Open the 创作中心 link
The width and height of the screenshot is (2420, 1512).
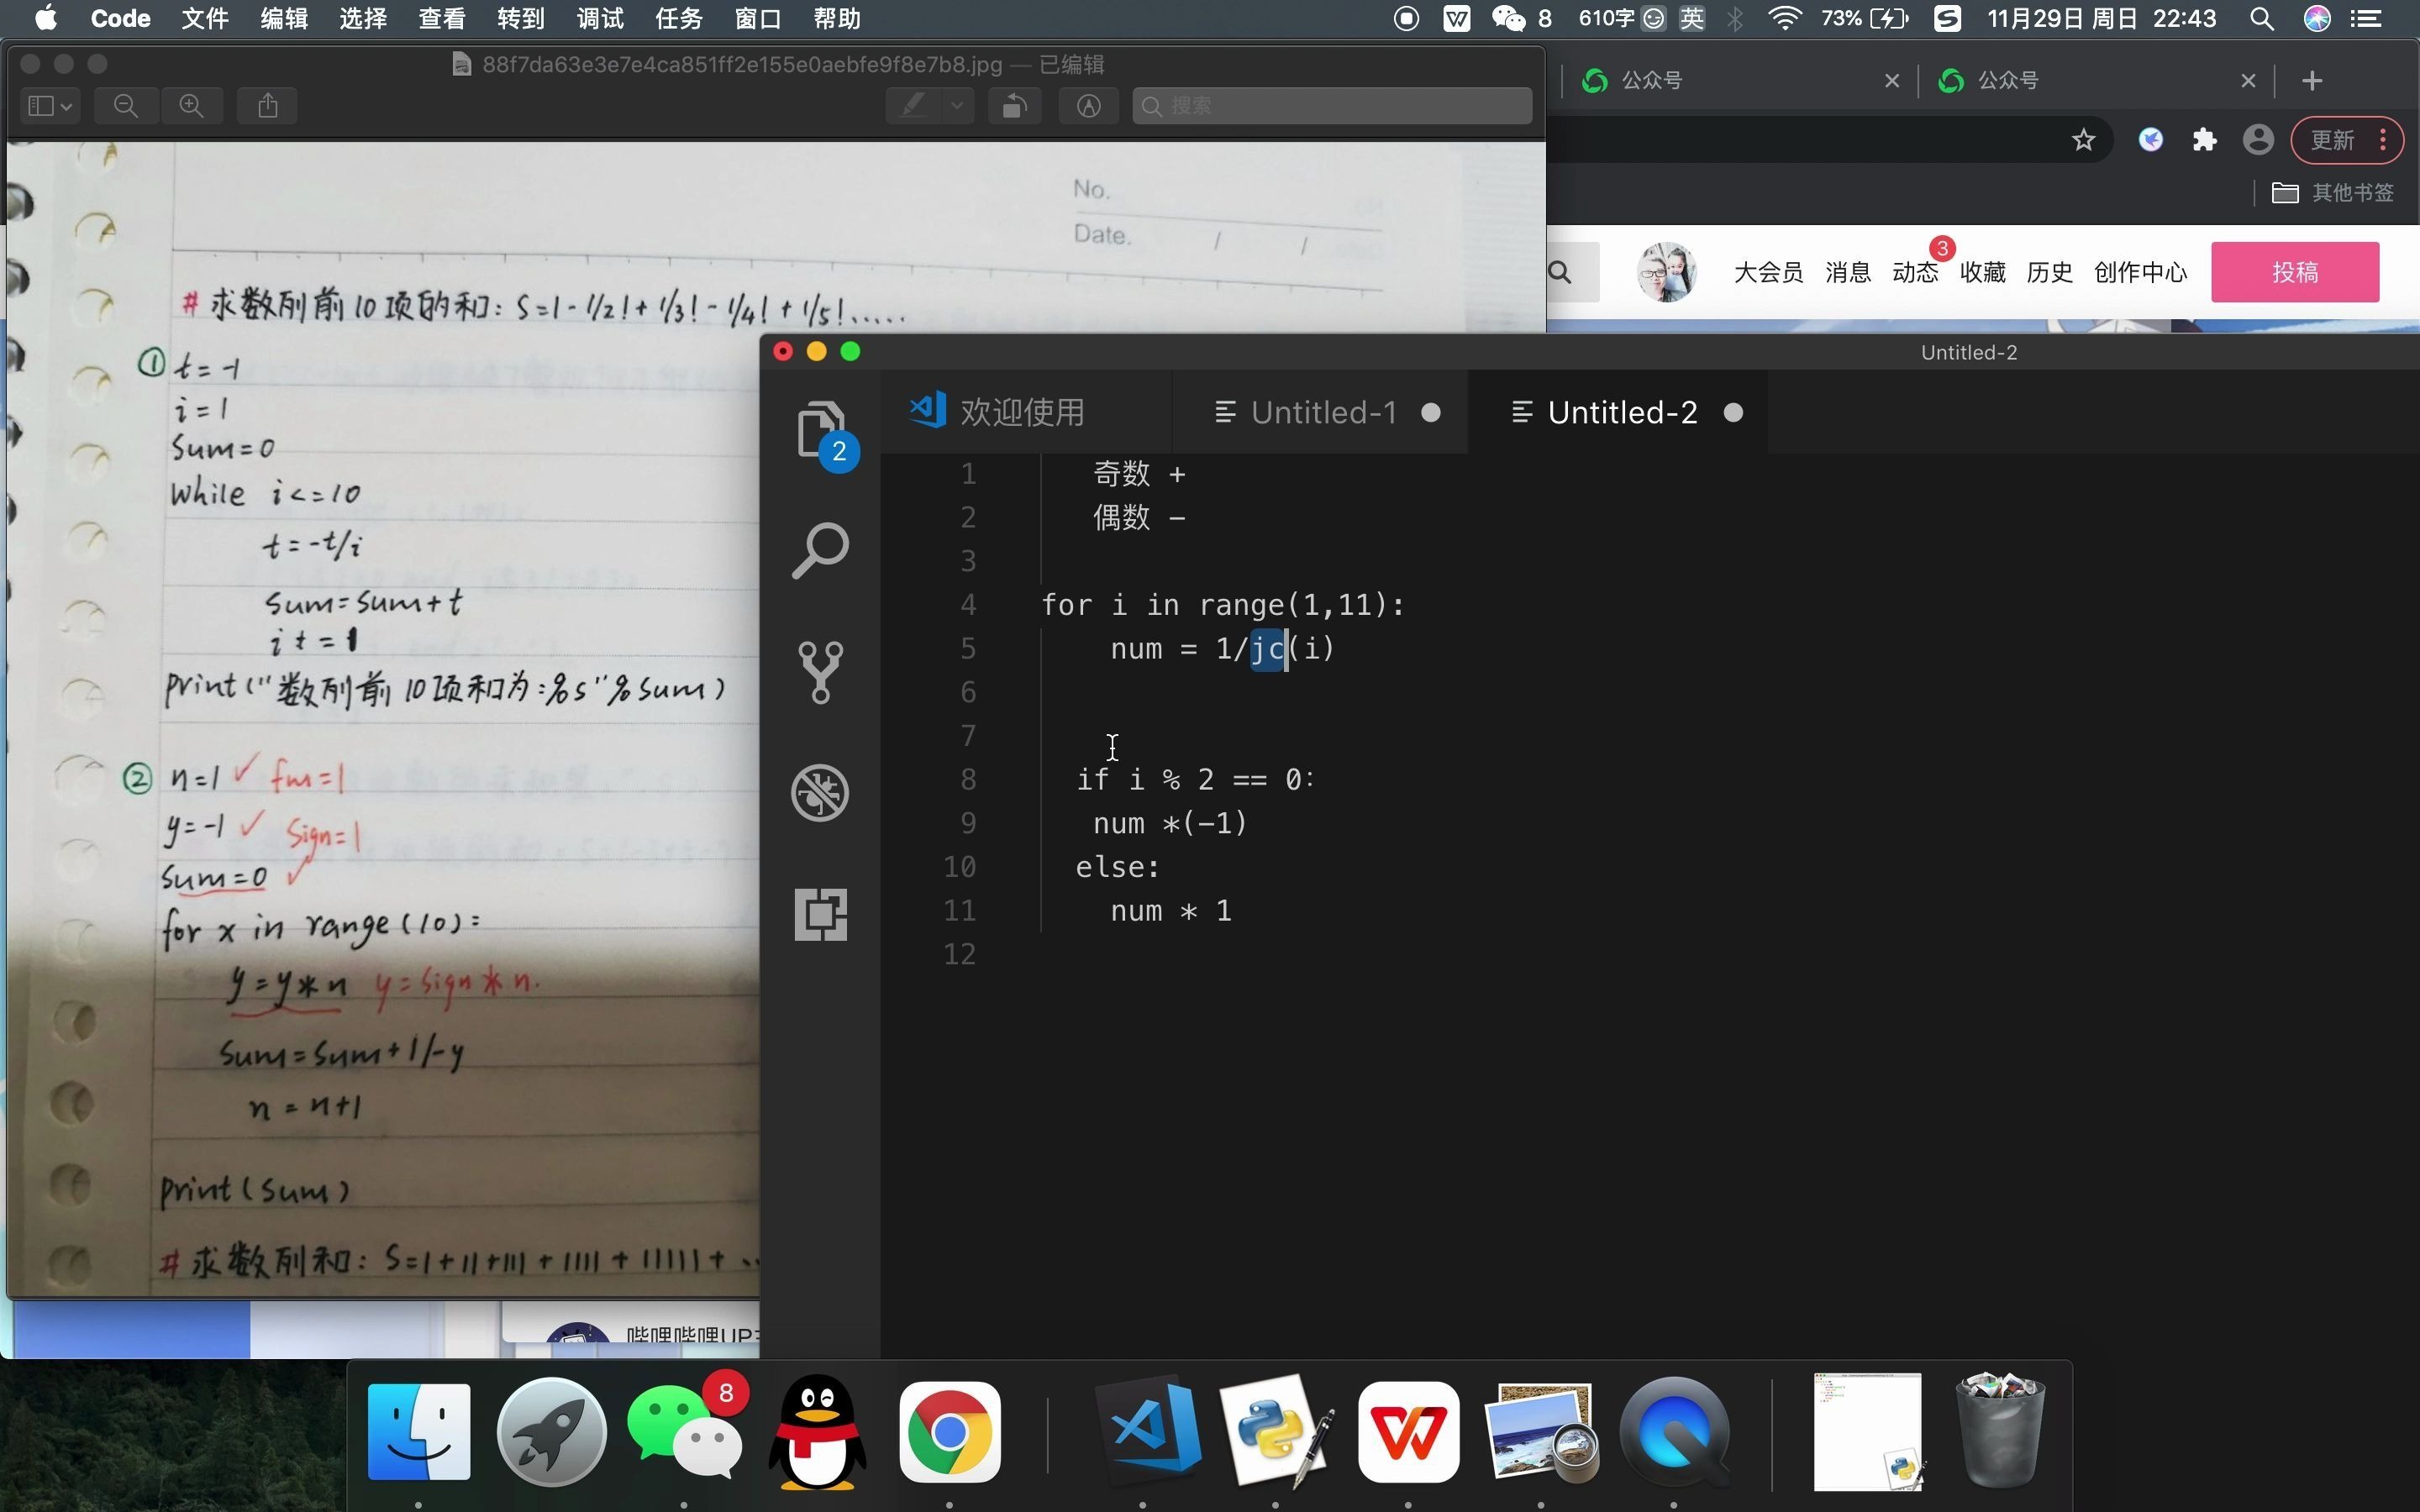2140,272
